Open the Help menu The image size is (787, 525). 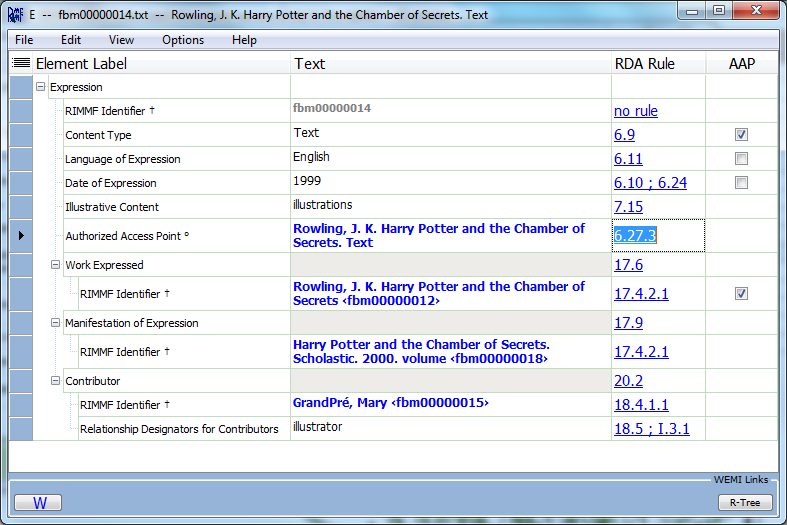tap(244, 40)
